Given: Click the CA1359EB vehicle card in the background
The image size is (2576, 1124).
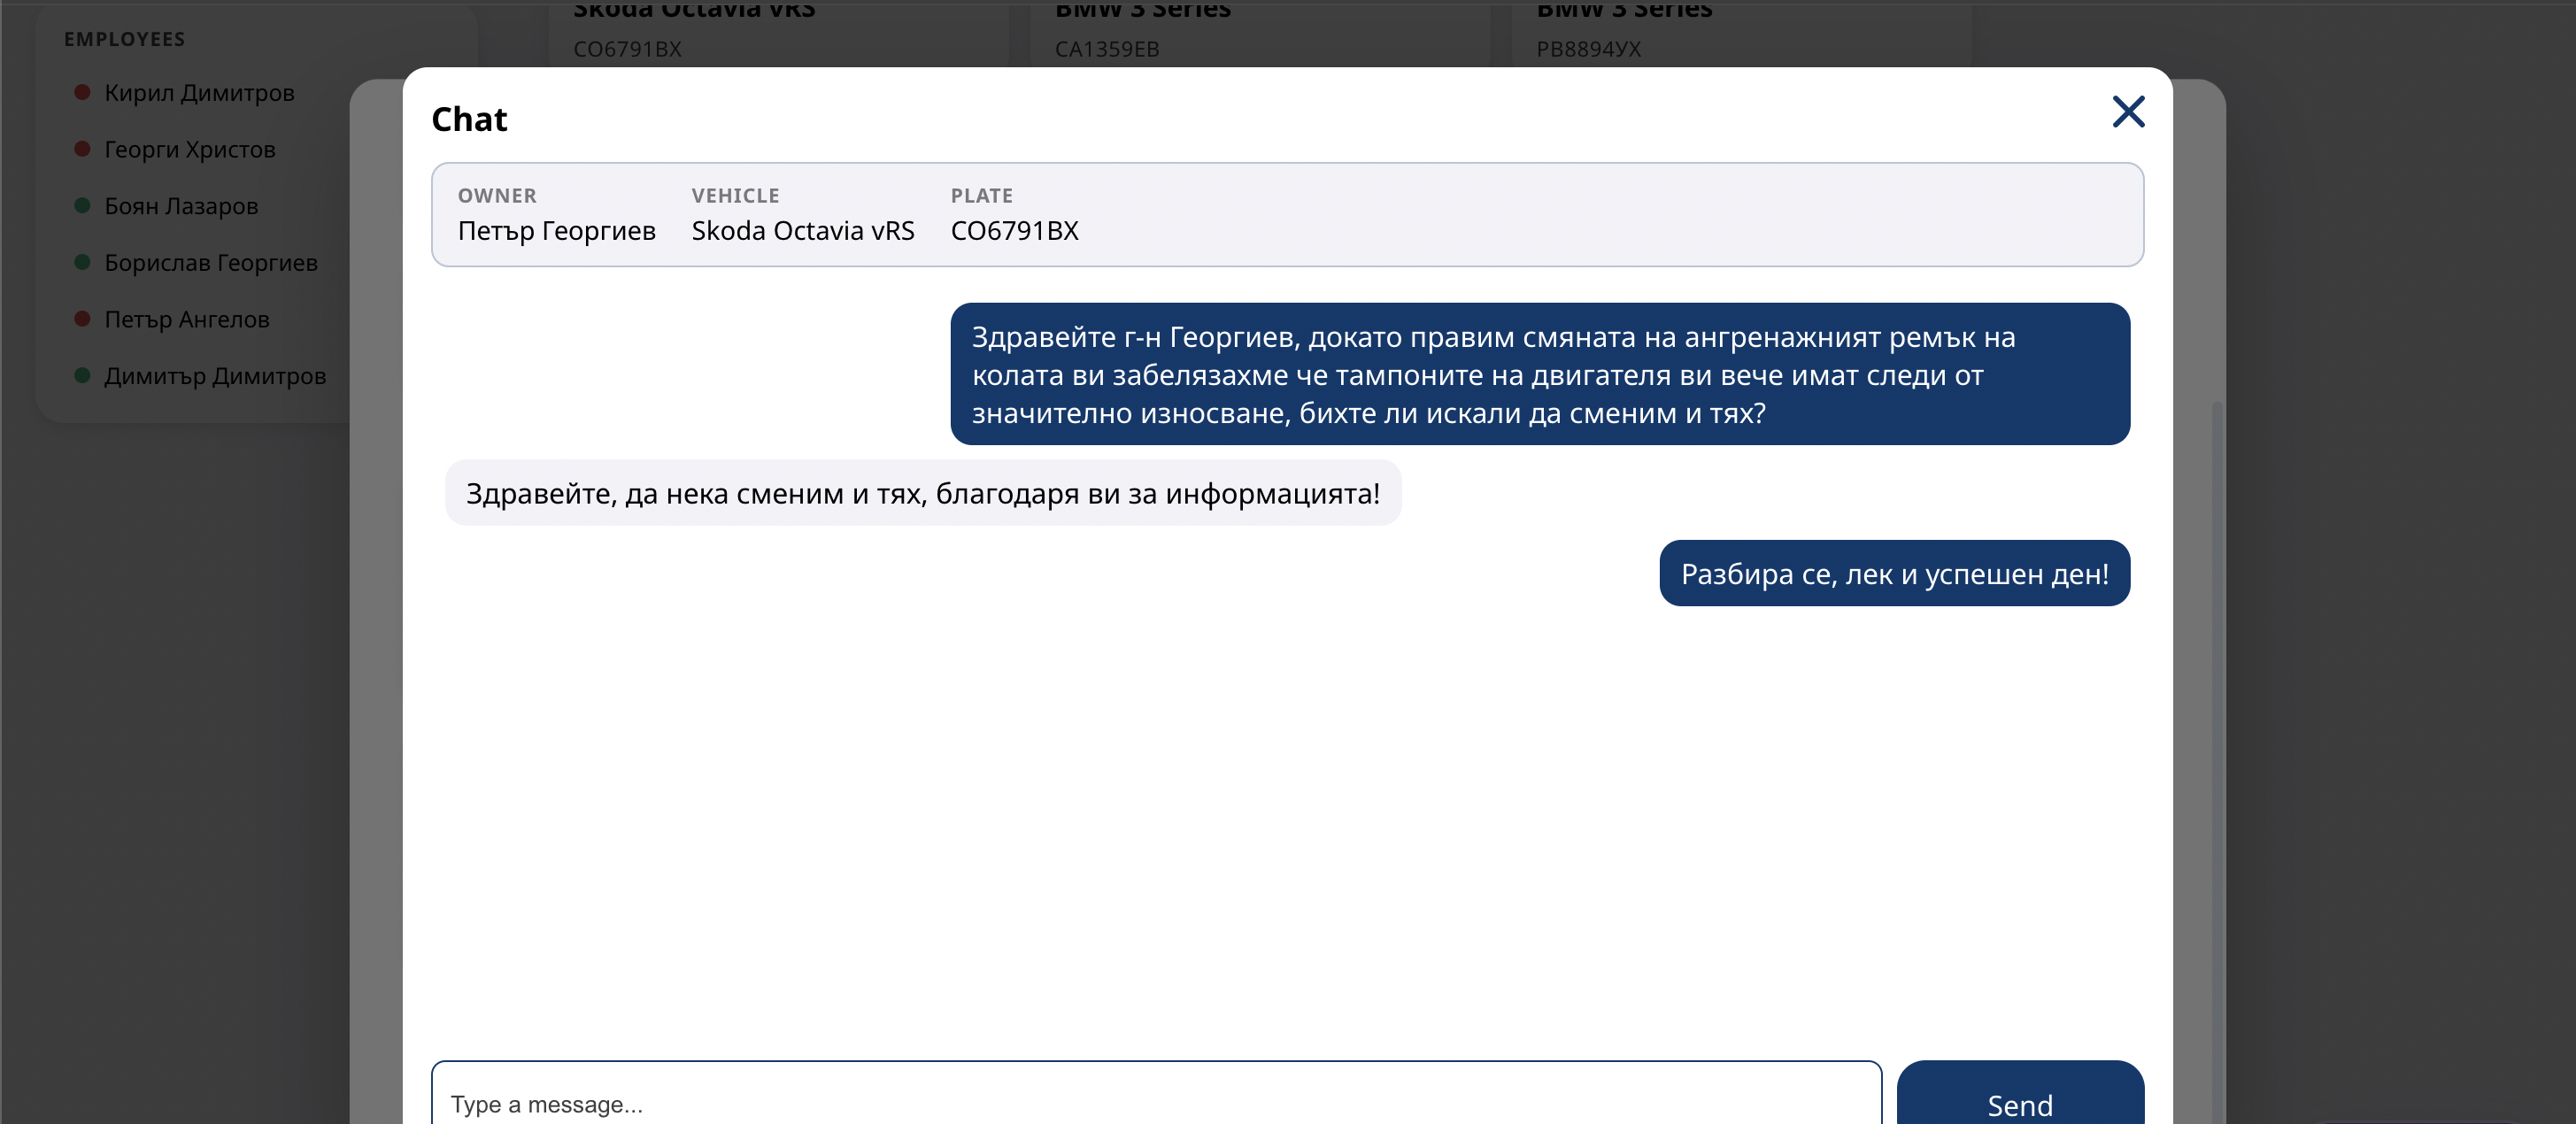Looking at the screenshot, I should 1258,32.
